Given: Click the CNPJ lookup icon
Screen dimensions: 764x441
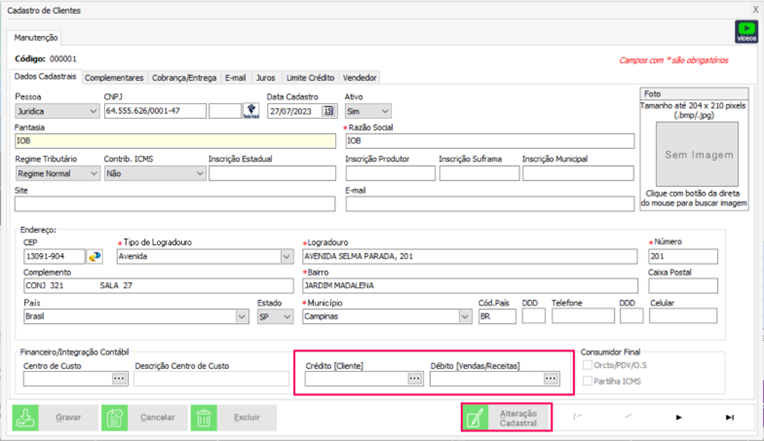Looking at the screenshot, I should (x=251, y=111).
